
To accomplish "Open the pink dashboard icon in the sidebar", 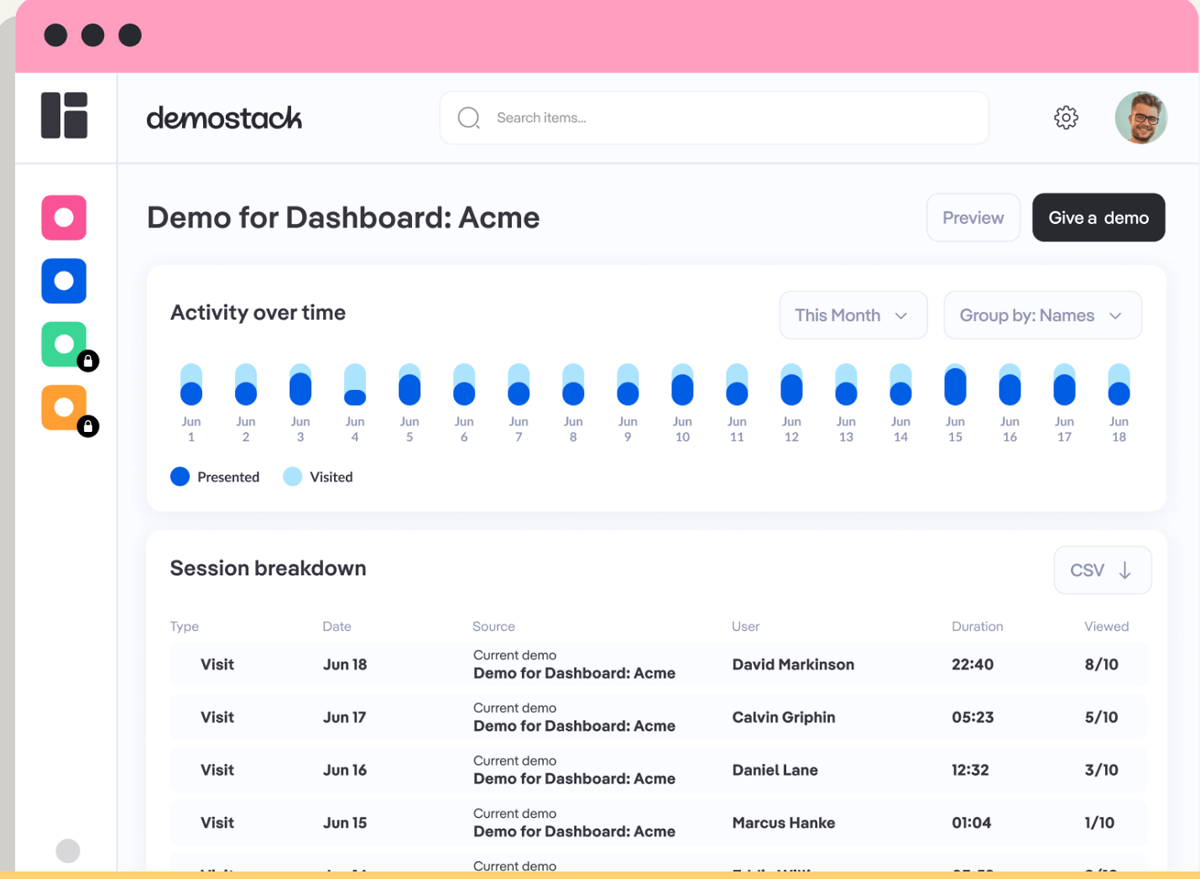I will point(63,218).
